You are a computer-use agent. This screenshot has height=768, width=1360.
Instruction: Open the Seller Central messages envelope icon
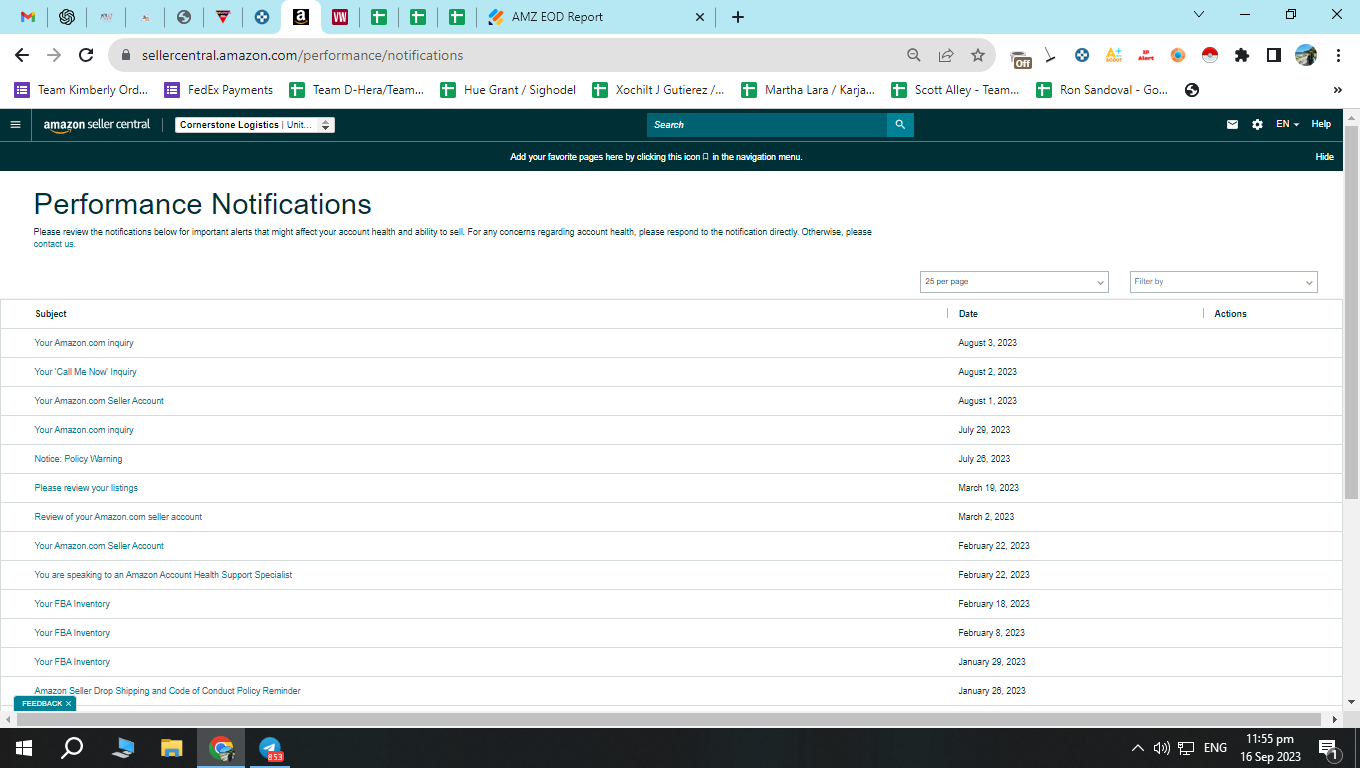point(1232,125)
